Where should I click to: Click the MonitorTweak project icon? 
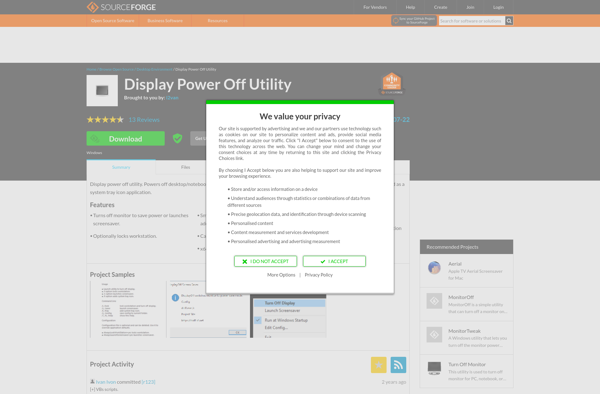[x=434, y=335]
